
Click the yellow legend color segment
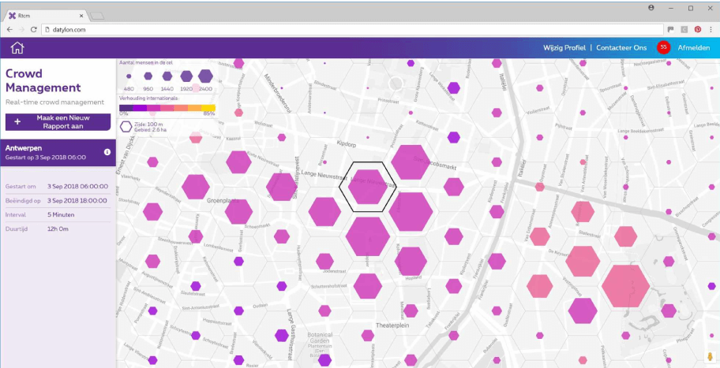point(208,108)
